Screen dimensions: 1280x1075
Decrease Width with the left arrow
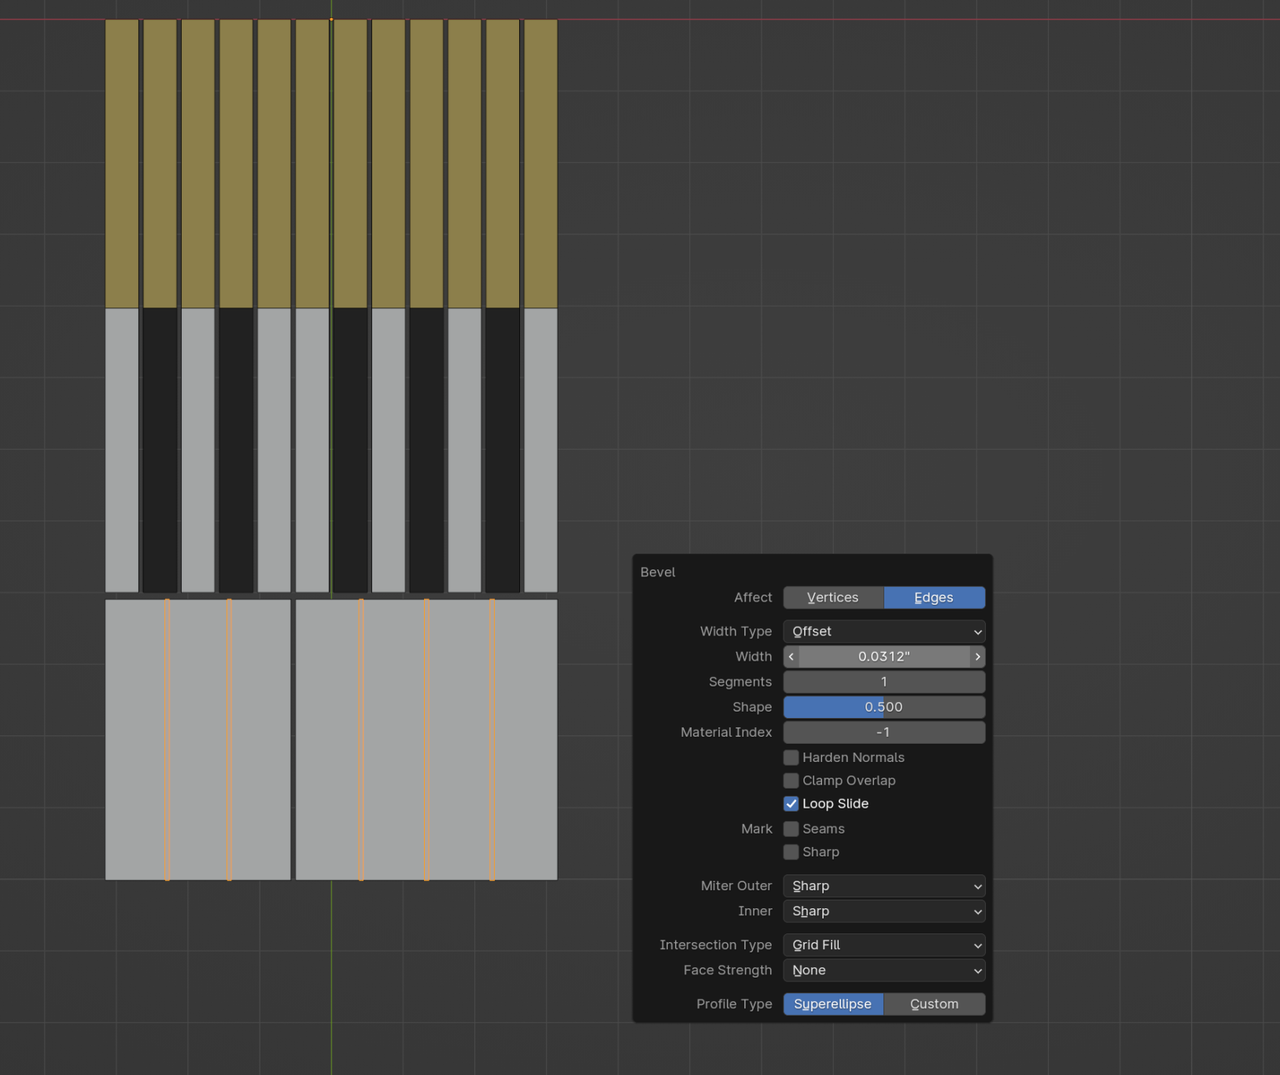click(791, 656)
